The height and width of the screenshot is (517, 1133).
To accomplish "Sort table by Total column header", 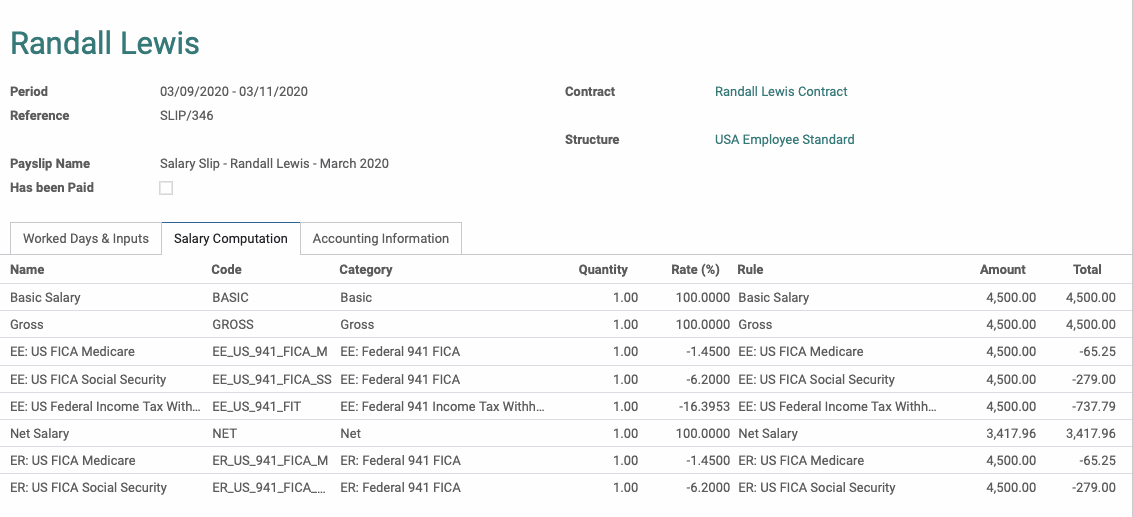I will point(1087,270).
